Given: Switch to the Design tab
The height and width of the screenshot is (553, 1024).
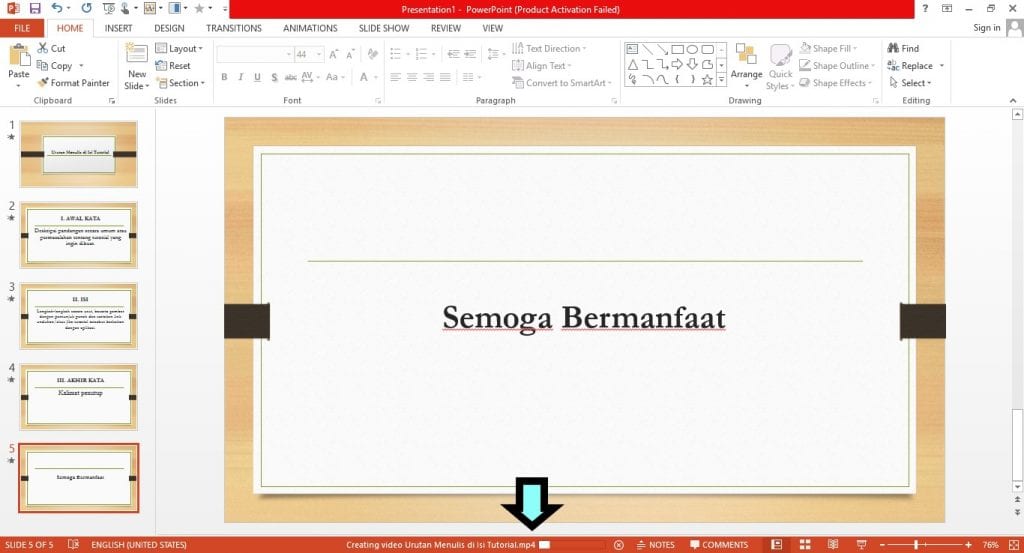Looking at the screenshot, I should (x=169, y=28).
